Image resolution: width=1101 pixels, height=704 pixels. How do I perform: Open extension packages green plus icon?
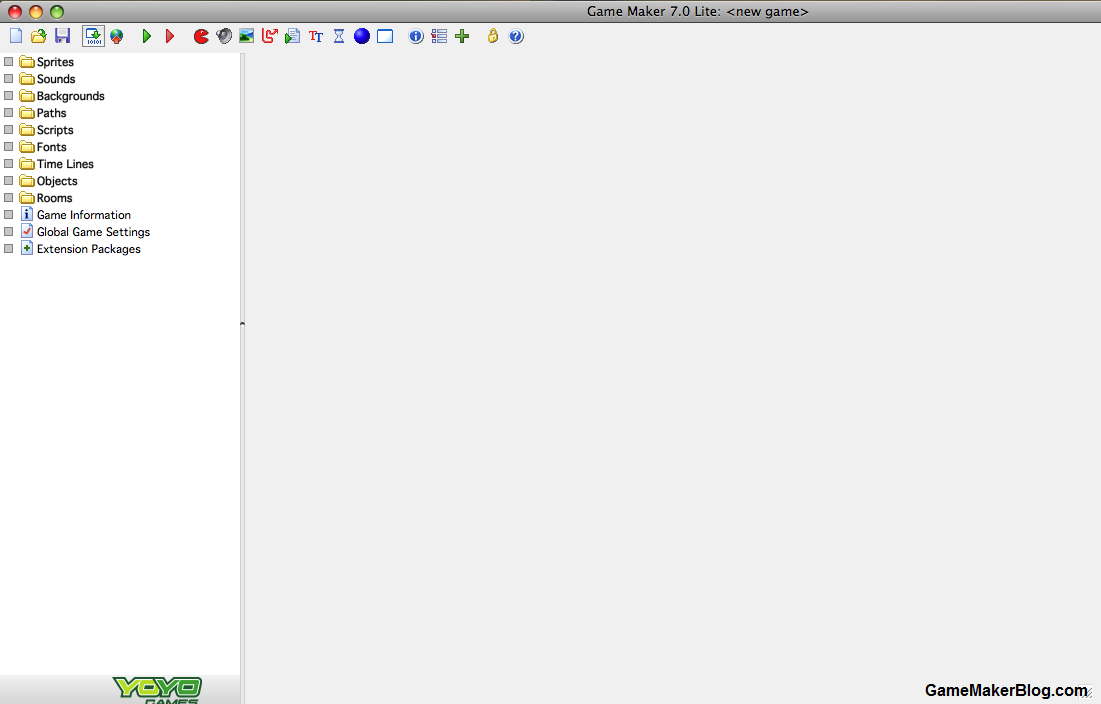(462, 36)
